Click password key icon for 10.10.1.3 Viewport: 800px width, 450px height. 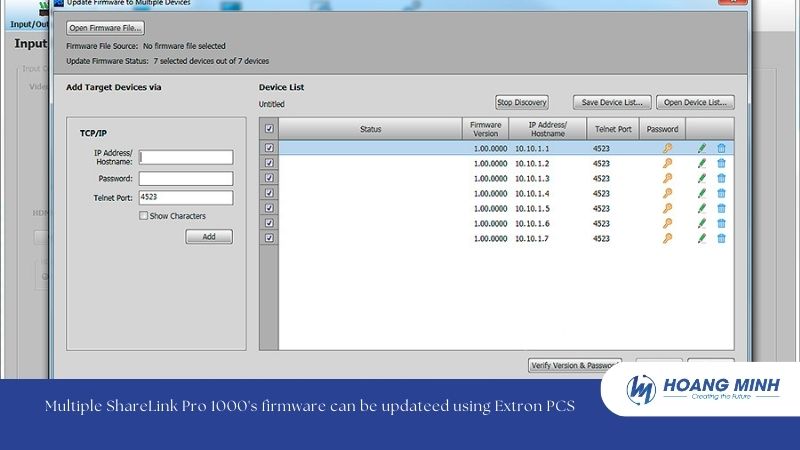click(667, 178)
